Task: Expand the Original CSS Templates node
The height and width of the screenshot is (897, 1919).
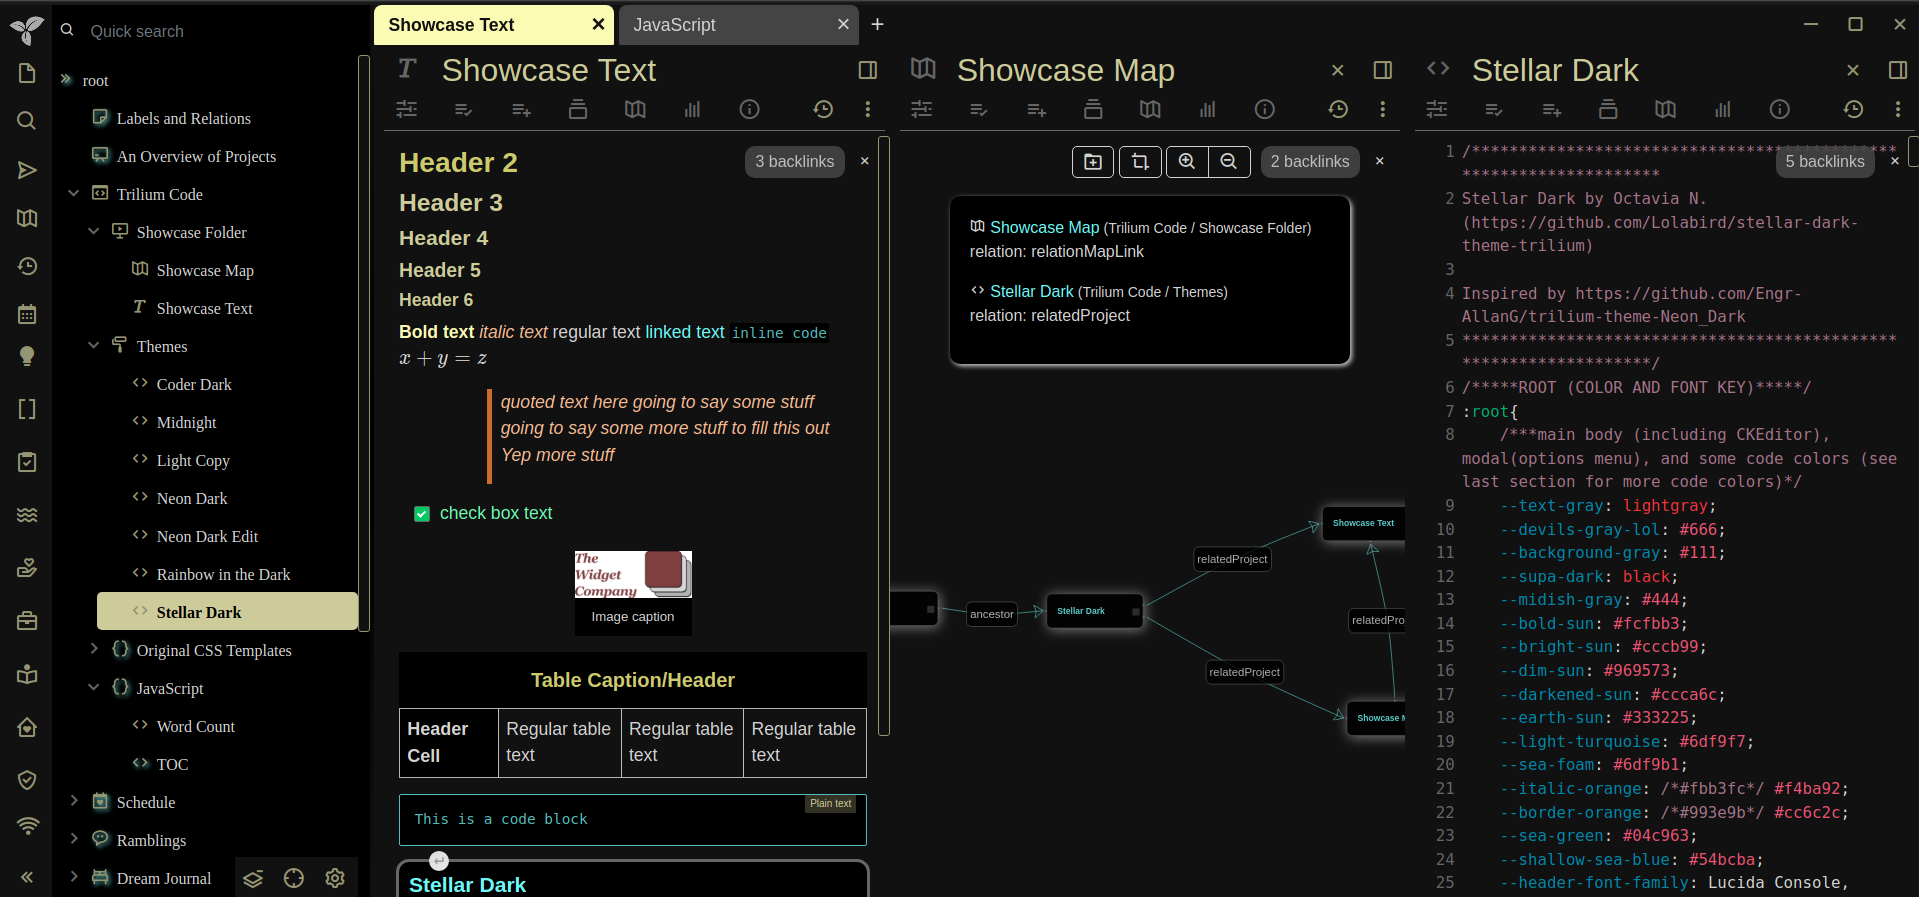Action: [94, 650]
